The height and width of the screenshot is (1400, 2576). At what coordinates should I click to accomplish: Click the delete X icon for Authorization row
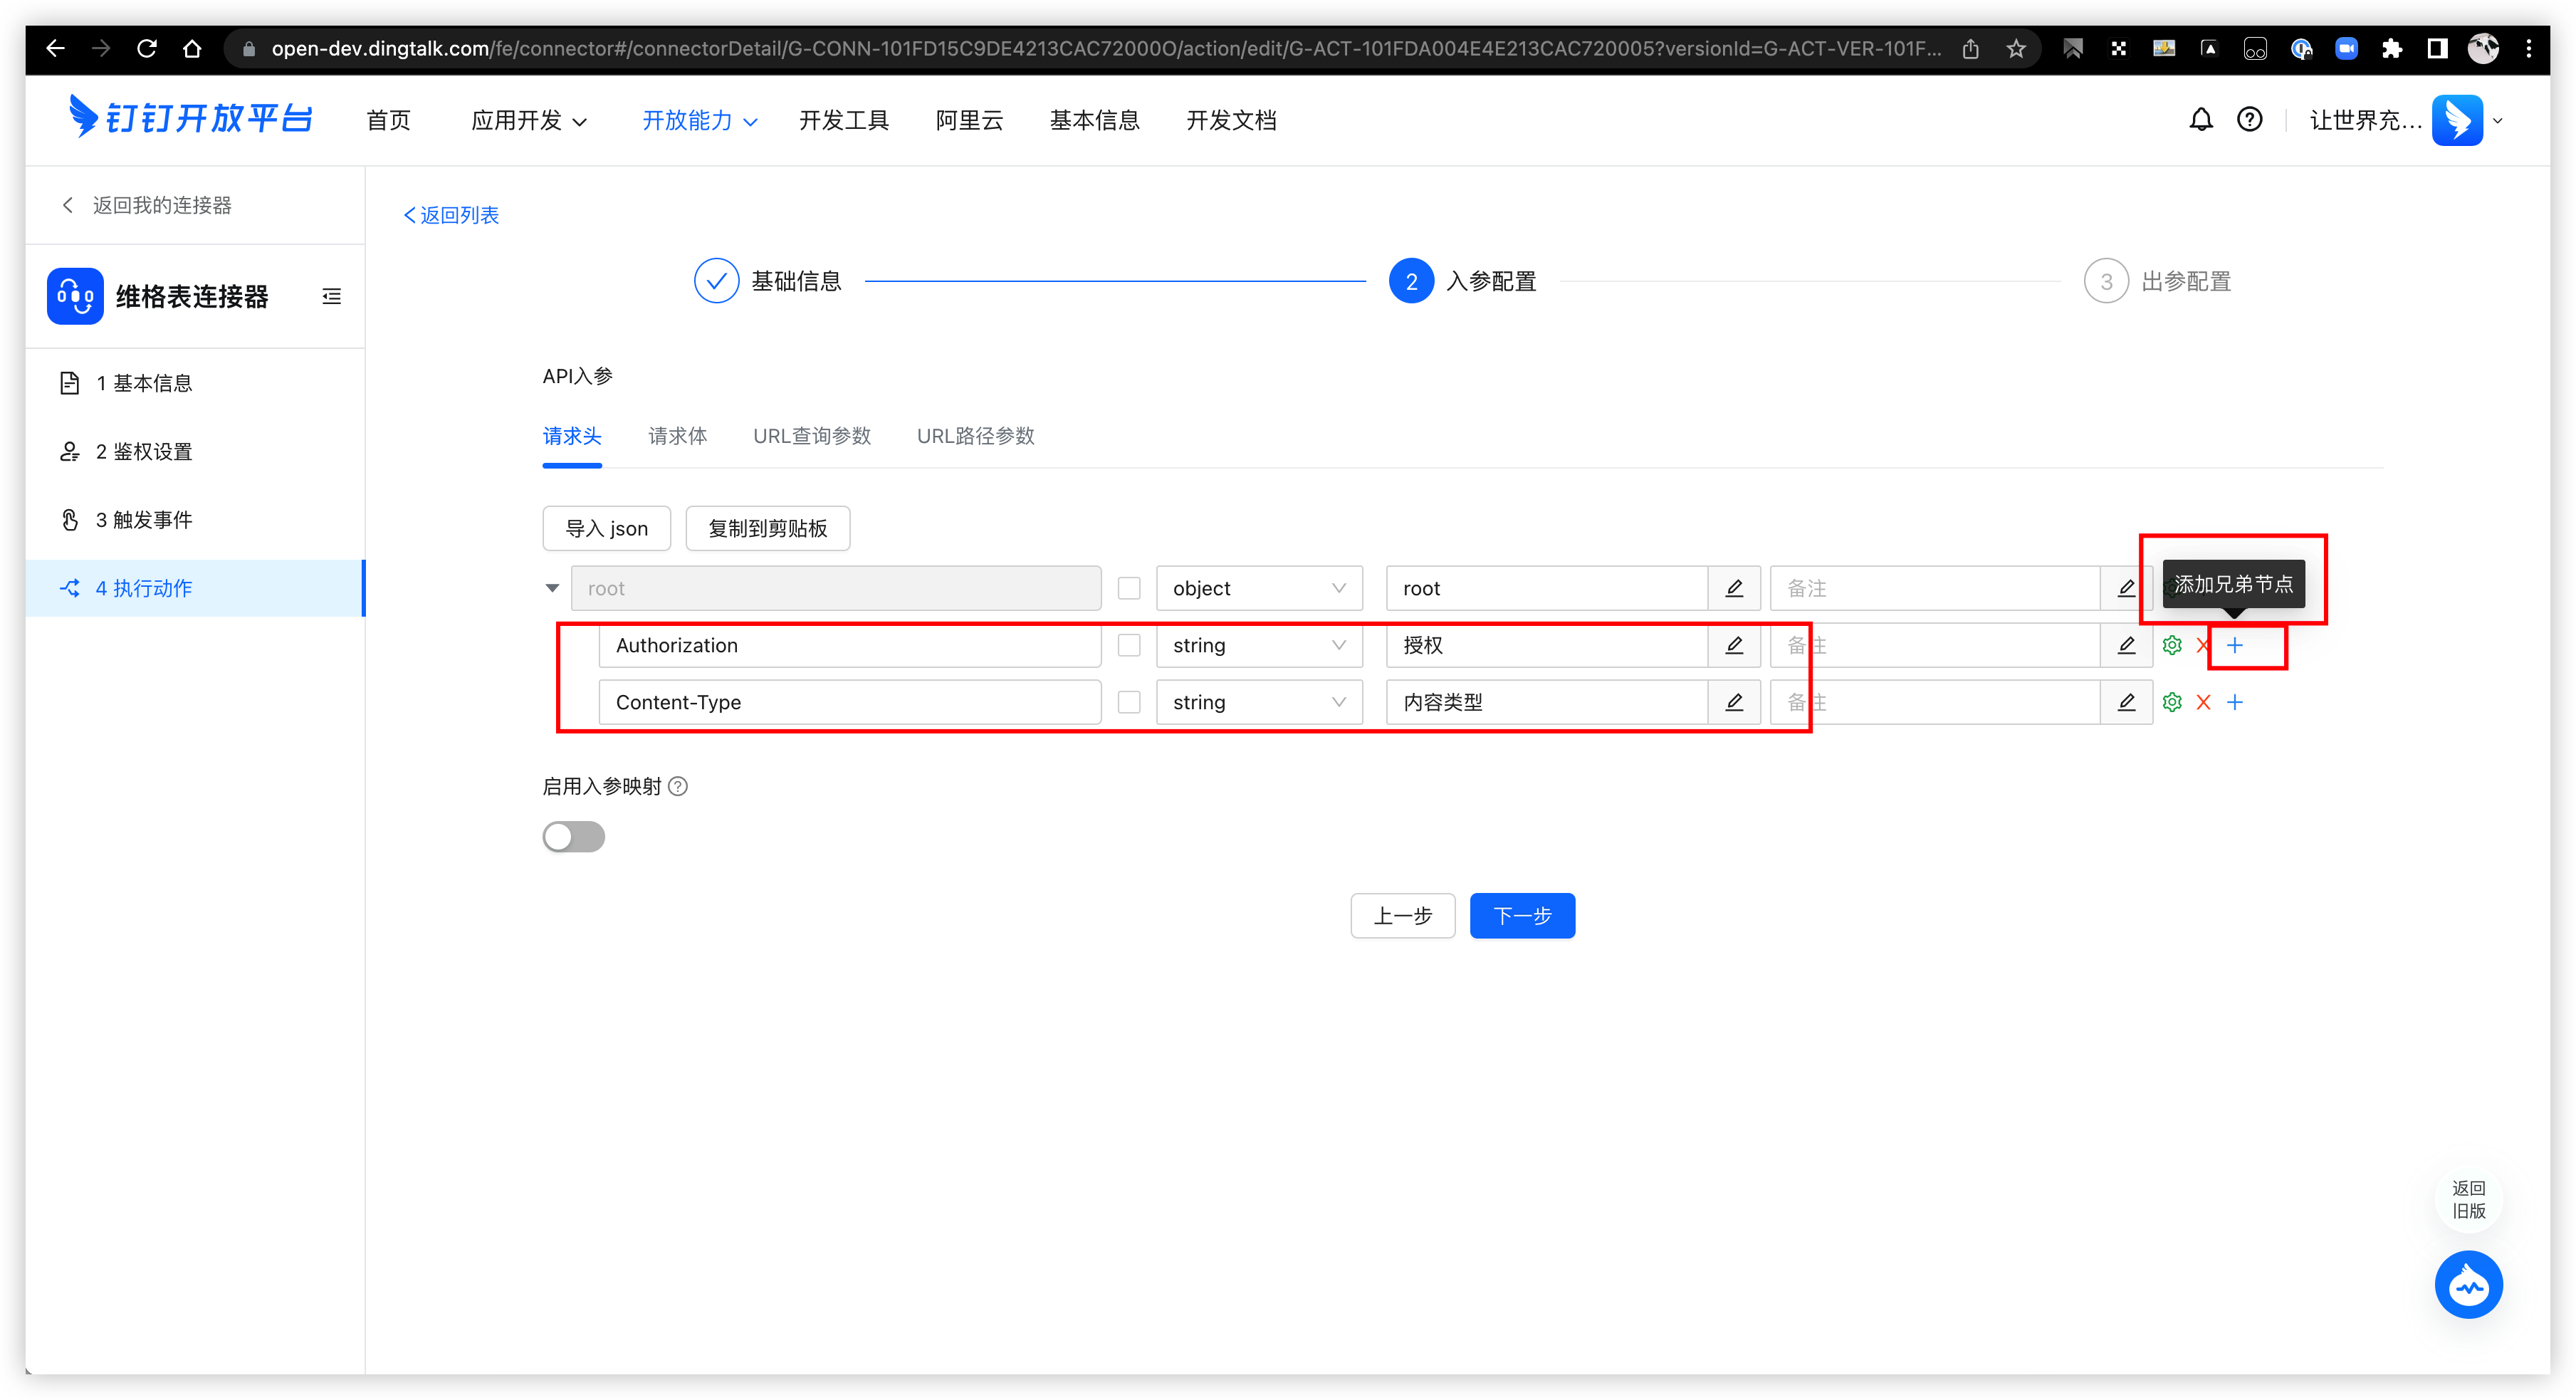coord(2202,645)
